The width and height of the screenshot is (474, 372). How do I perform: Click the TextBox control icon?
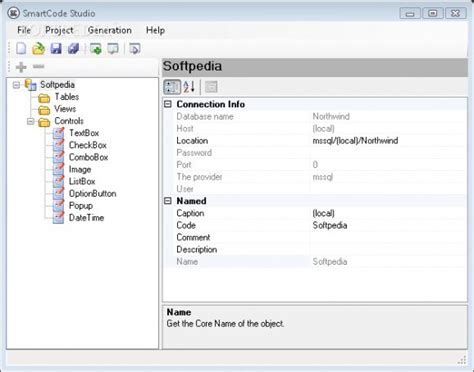[x=59, y=133]
